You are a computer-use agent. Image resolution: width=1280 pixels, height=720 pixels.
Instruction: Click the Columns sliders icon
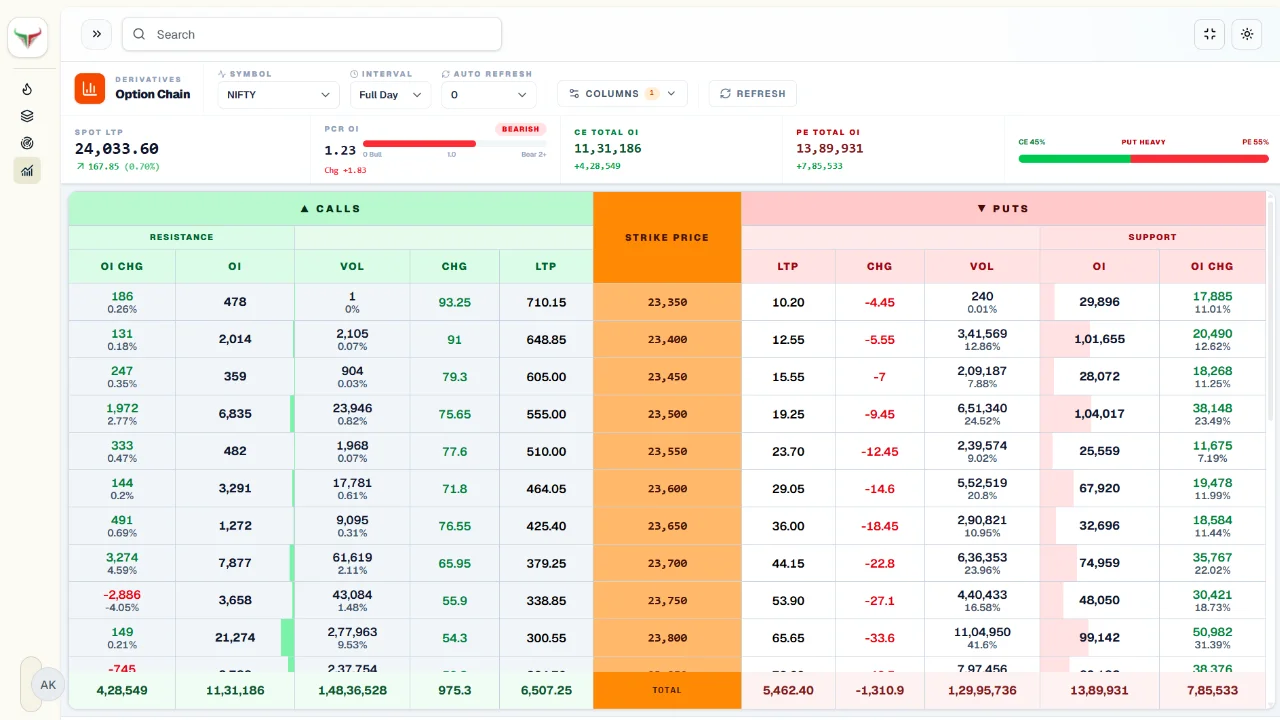pyautogui.click(x=574, y=94)
